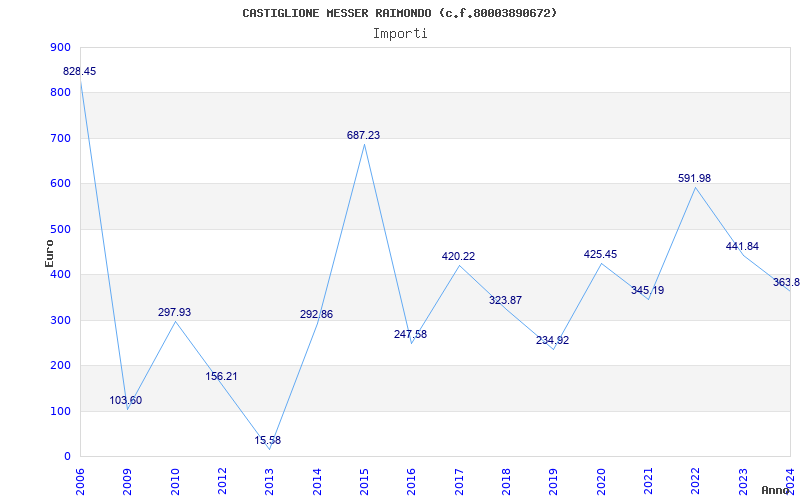Select the 591.98 data label
800x500 pixels.
click(694, 178)
